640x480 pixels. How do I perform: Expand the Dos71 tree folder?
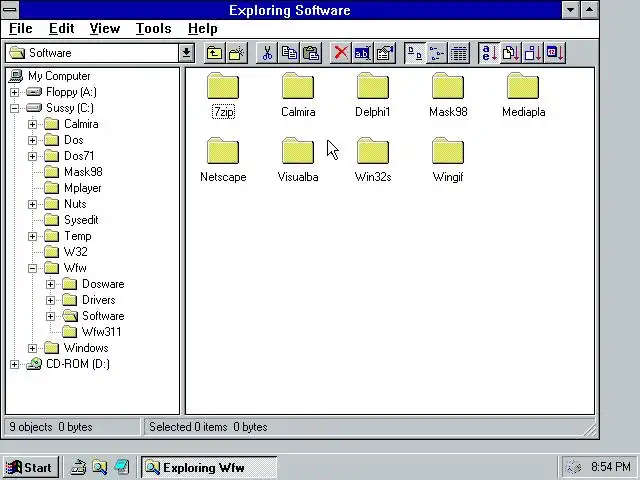click(32, 156)
